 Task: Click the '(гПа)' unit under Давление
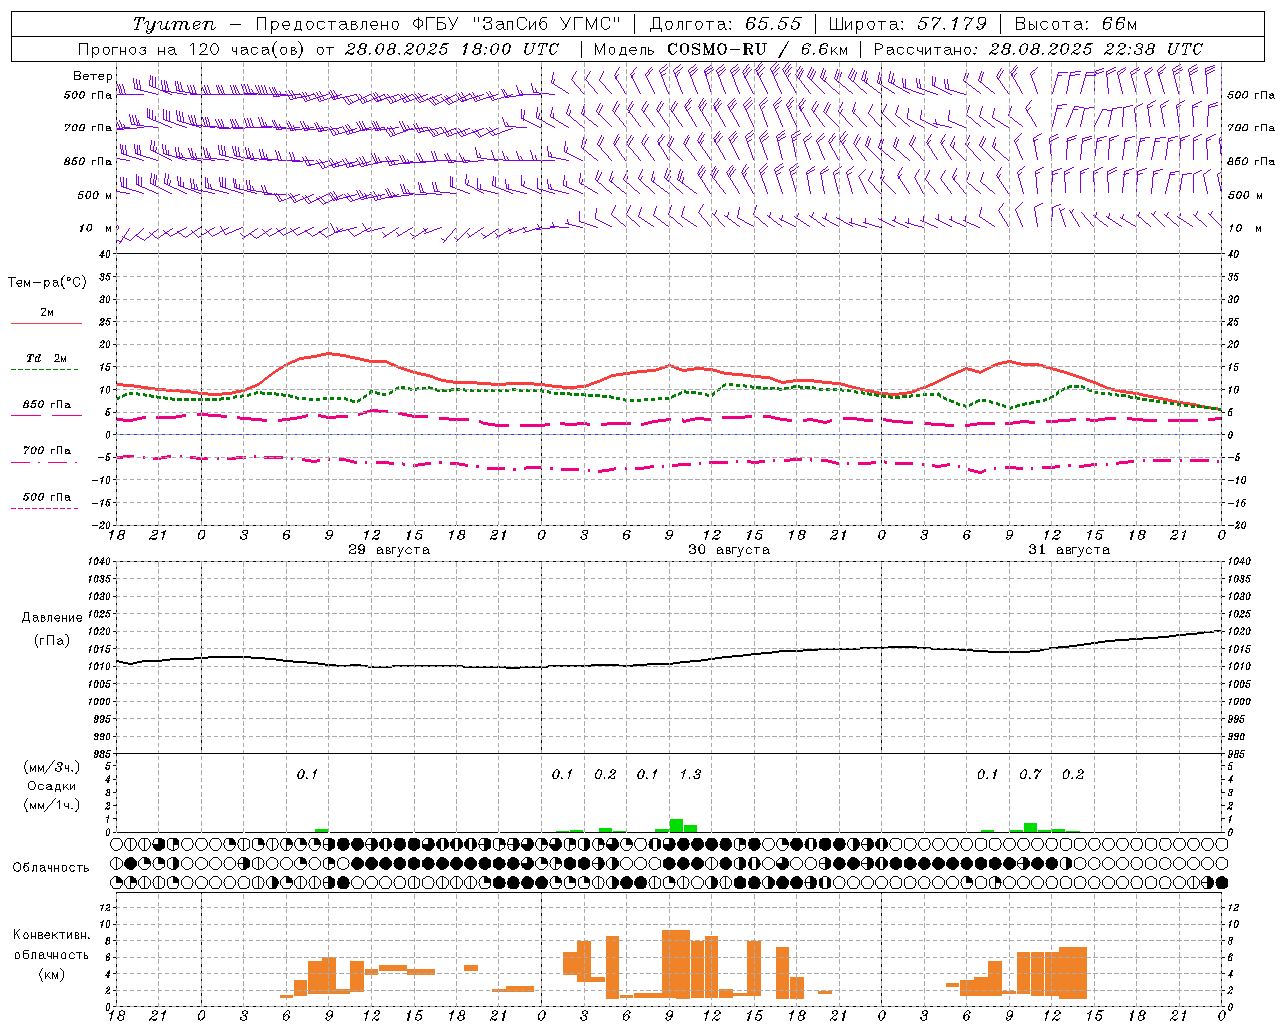[52, 641]
